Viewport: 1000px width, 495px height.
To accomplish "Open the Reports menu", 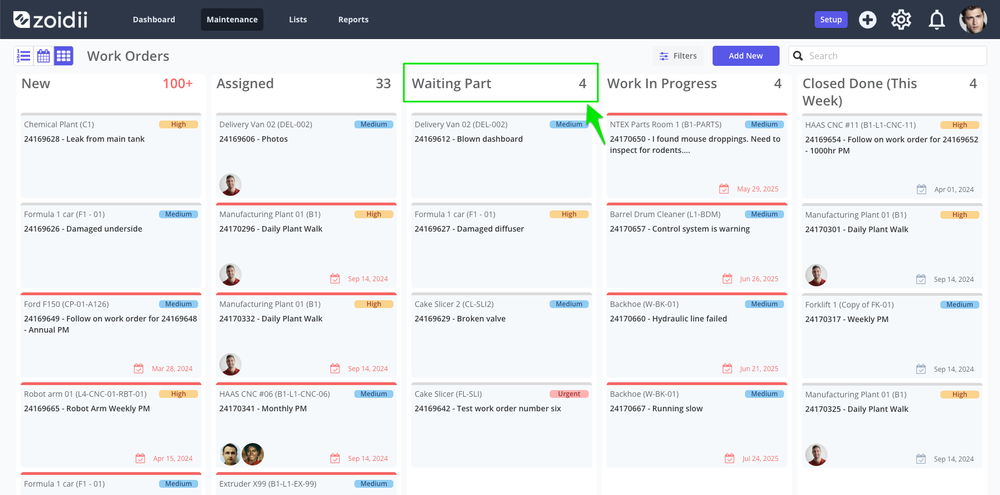I will click(353, 20).
